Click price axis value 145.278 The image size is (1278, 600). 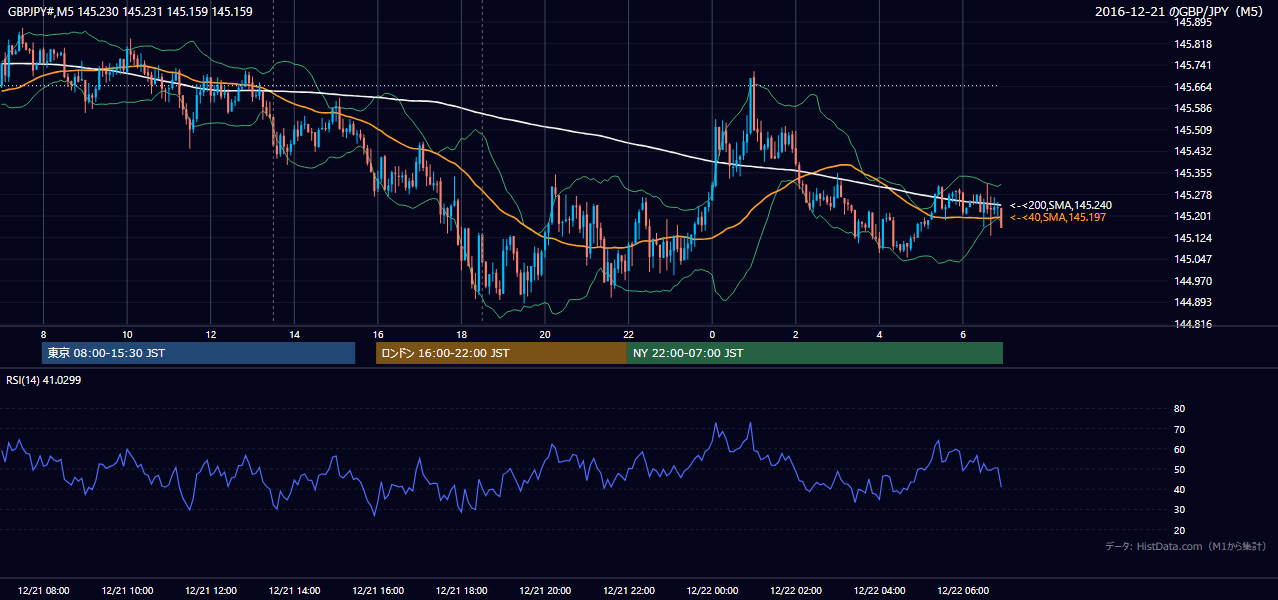point(1193,195)
